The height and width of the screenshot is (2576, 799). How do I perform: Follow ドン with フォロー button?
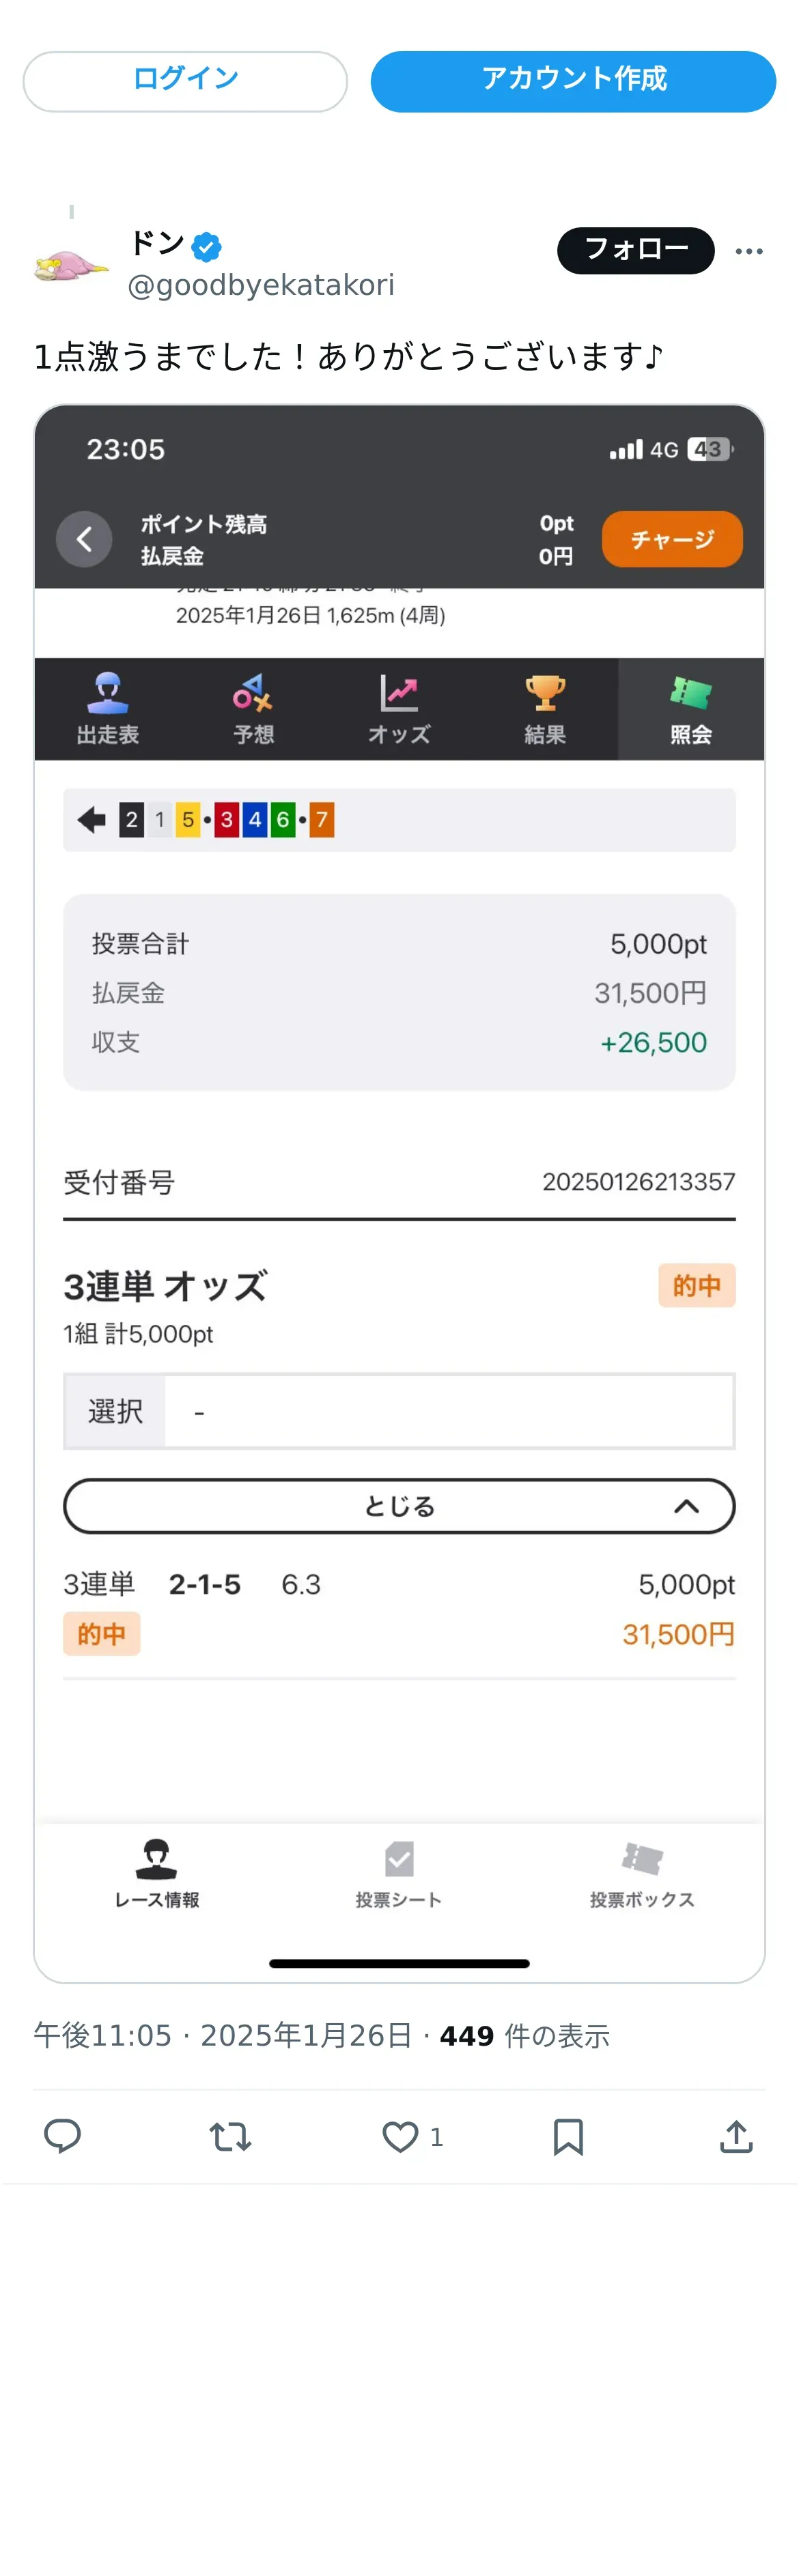(x=635, y=250)
